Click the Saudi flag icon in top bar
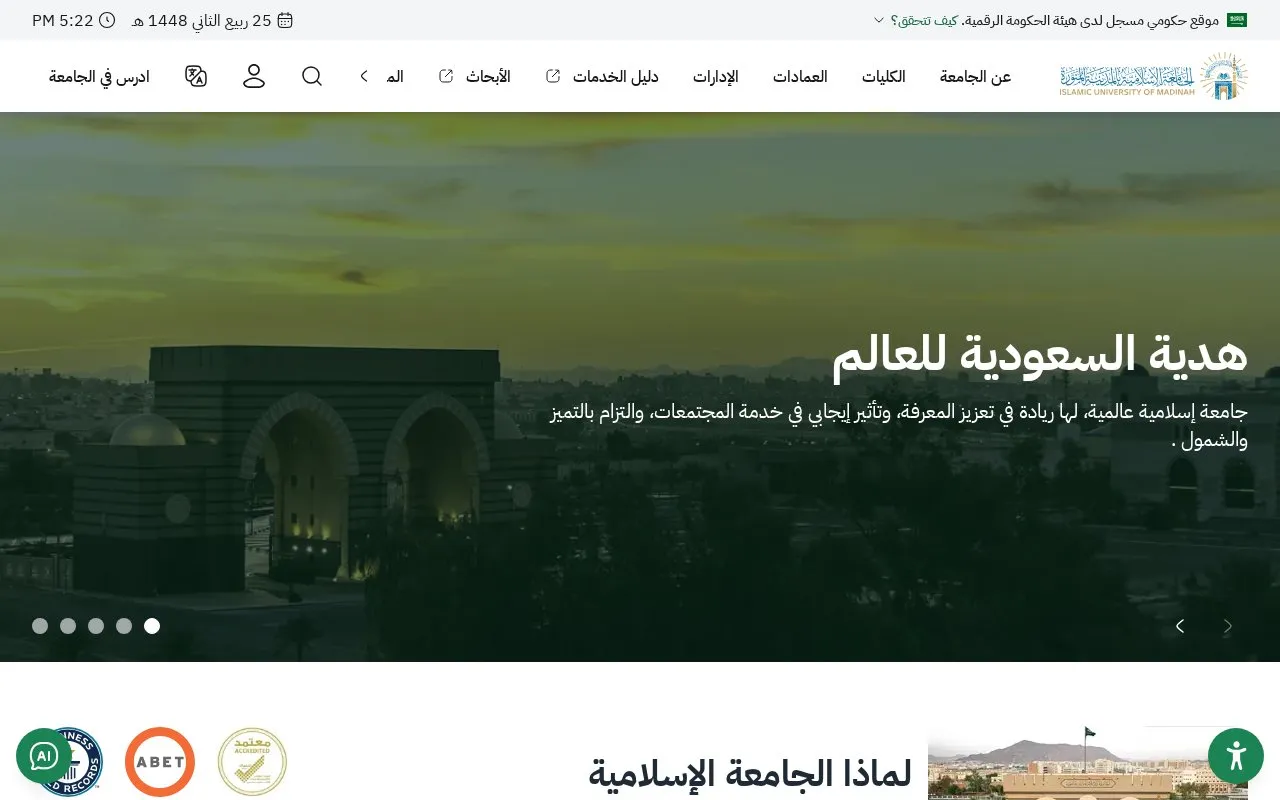Image resolution: width=1280 pixels, height=800 pixels. pos(1237,20)
